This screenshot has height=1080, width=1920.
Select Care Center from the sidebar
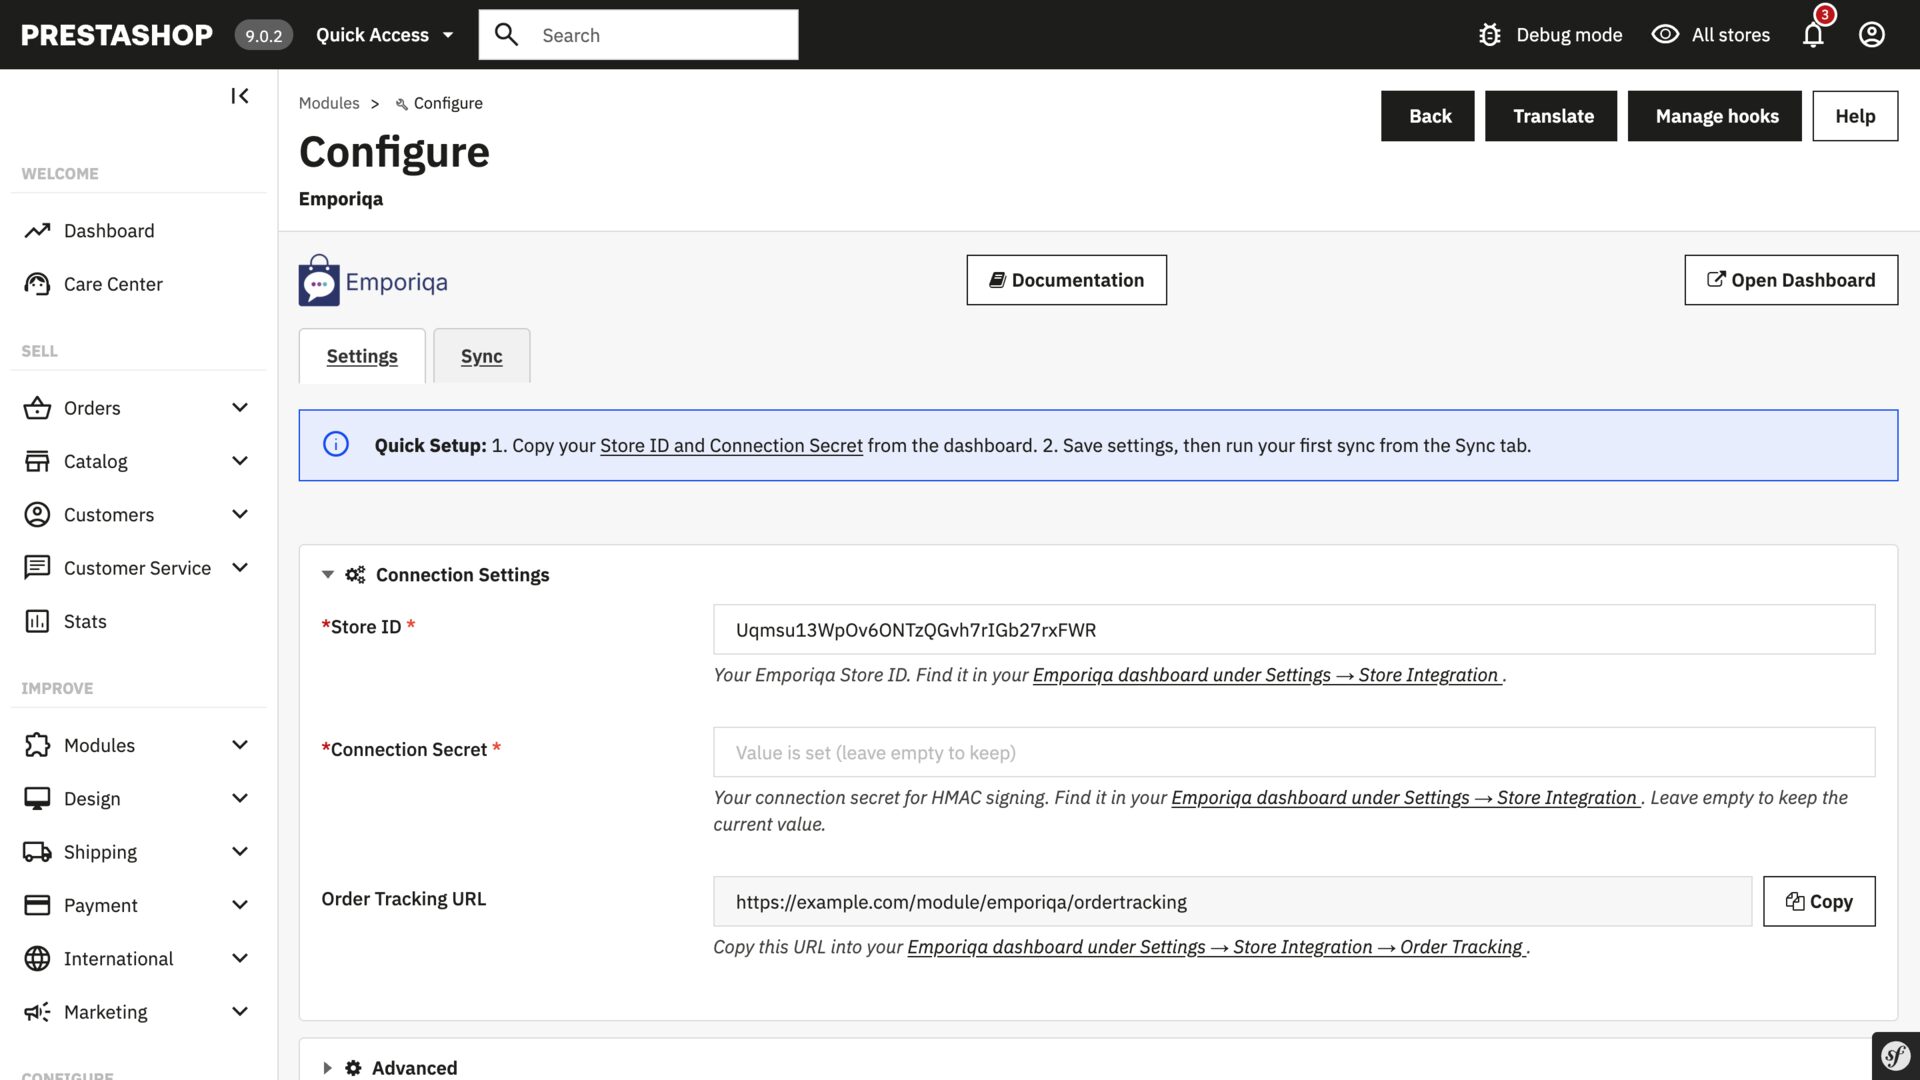point(112,283)
